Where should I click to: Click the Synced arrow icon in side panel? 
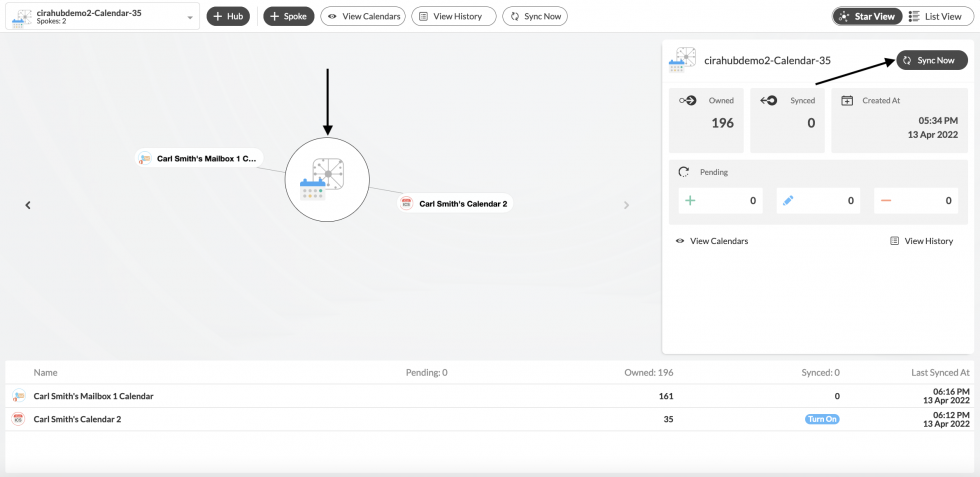pos(769,100)
